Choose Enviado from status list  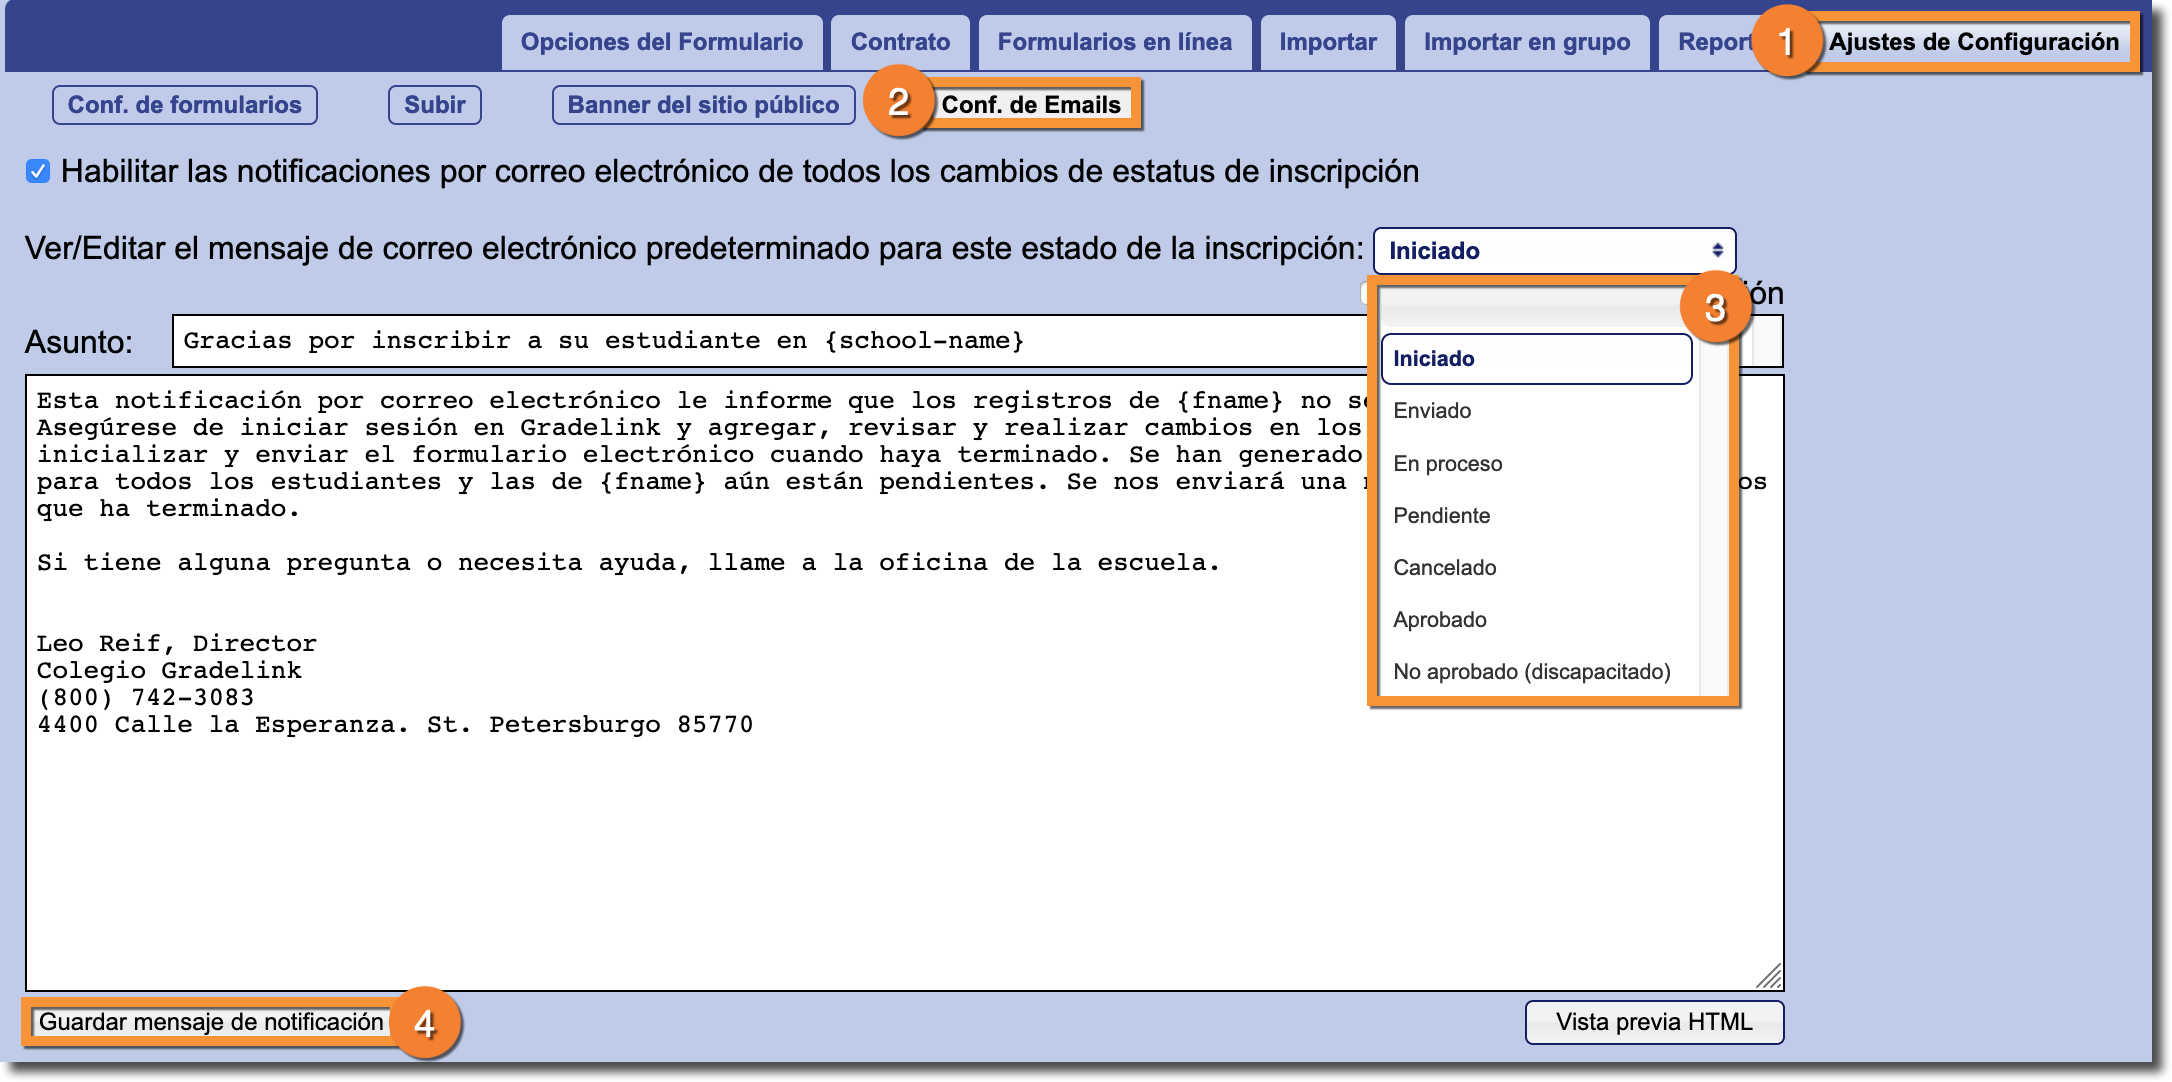click(1432, 411)
